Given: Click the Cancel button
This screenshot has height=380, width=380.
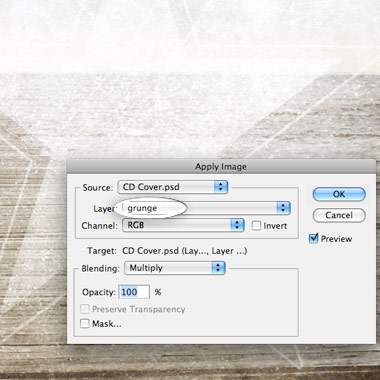Looking at the screenshot, I should [339, 215].
